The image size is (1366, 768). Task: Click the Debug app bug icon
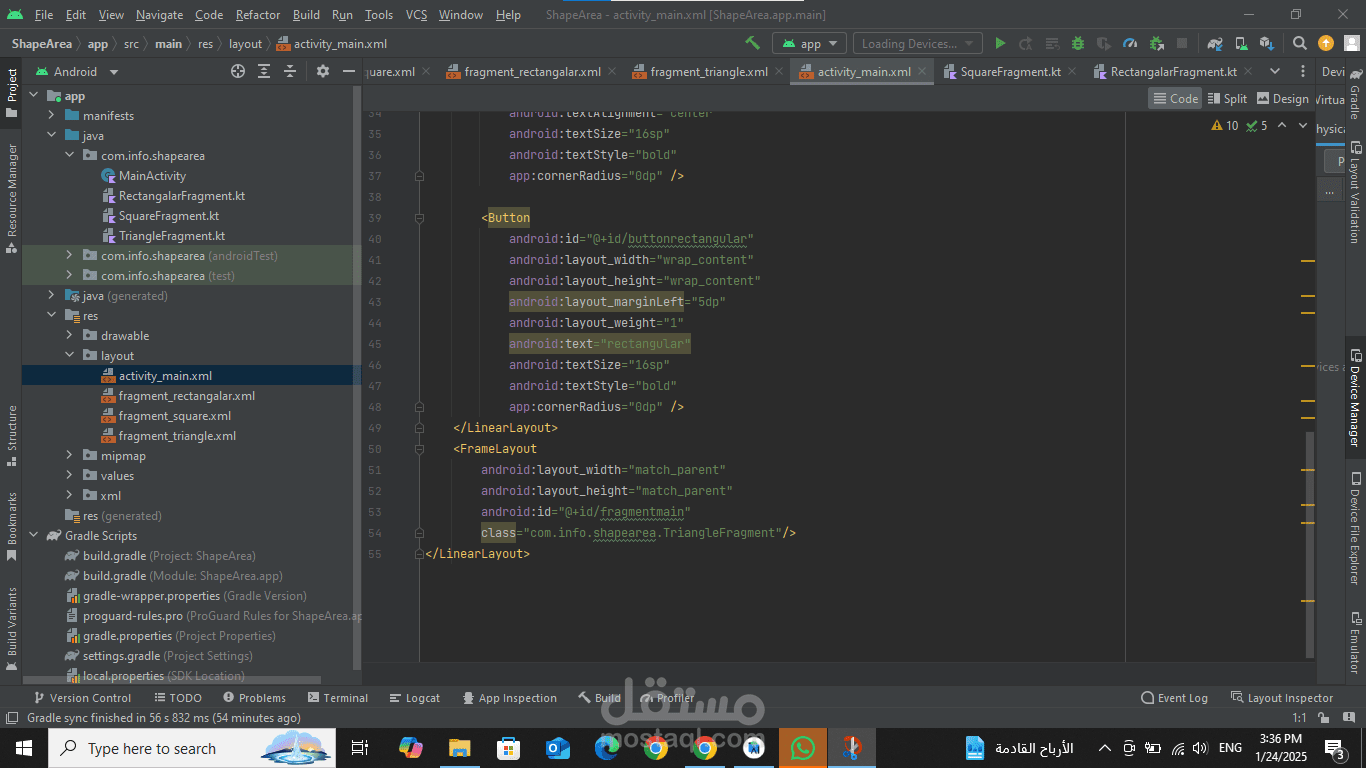click(1077, 43)
